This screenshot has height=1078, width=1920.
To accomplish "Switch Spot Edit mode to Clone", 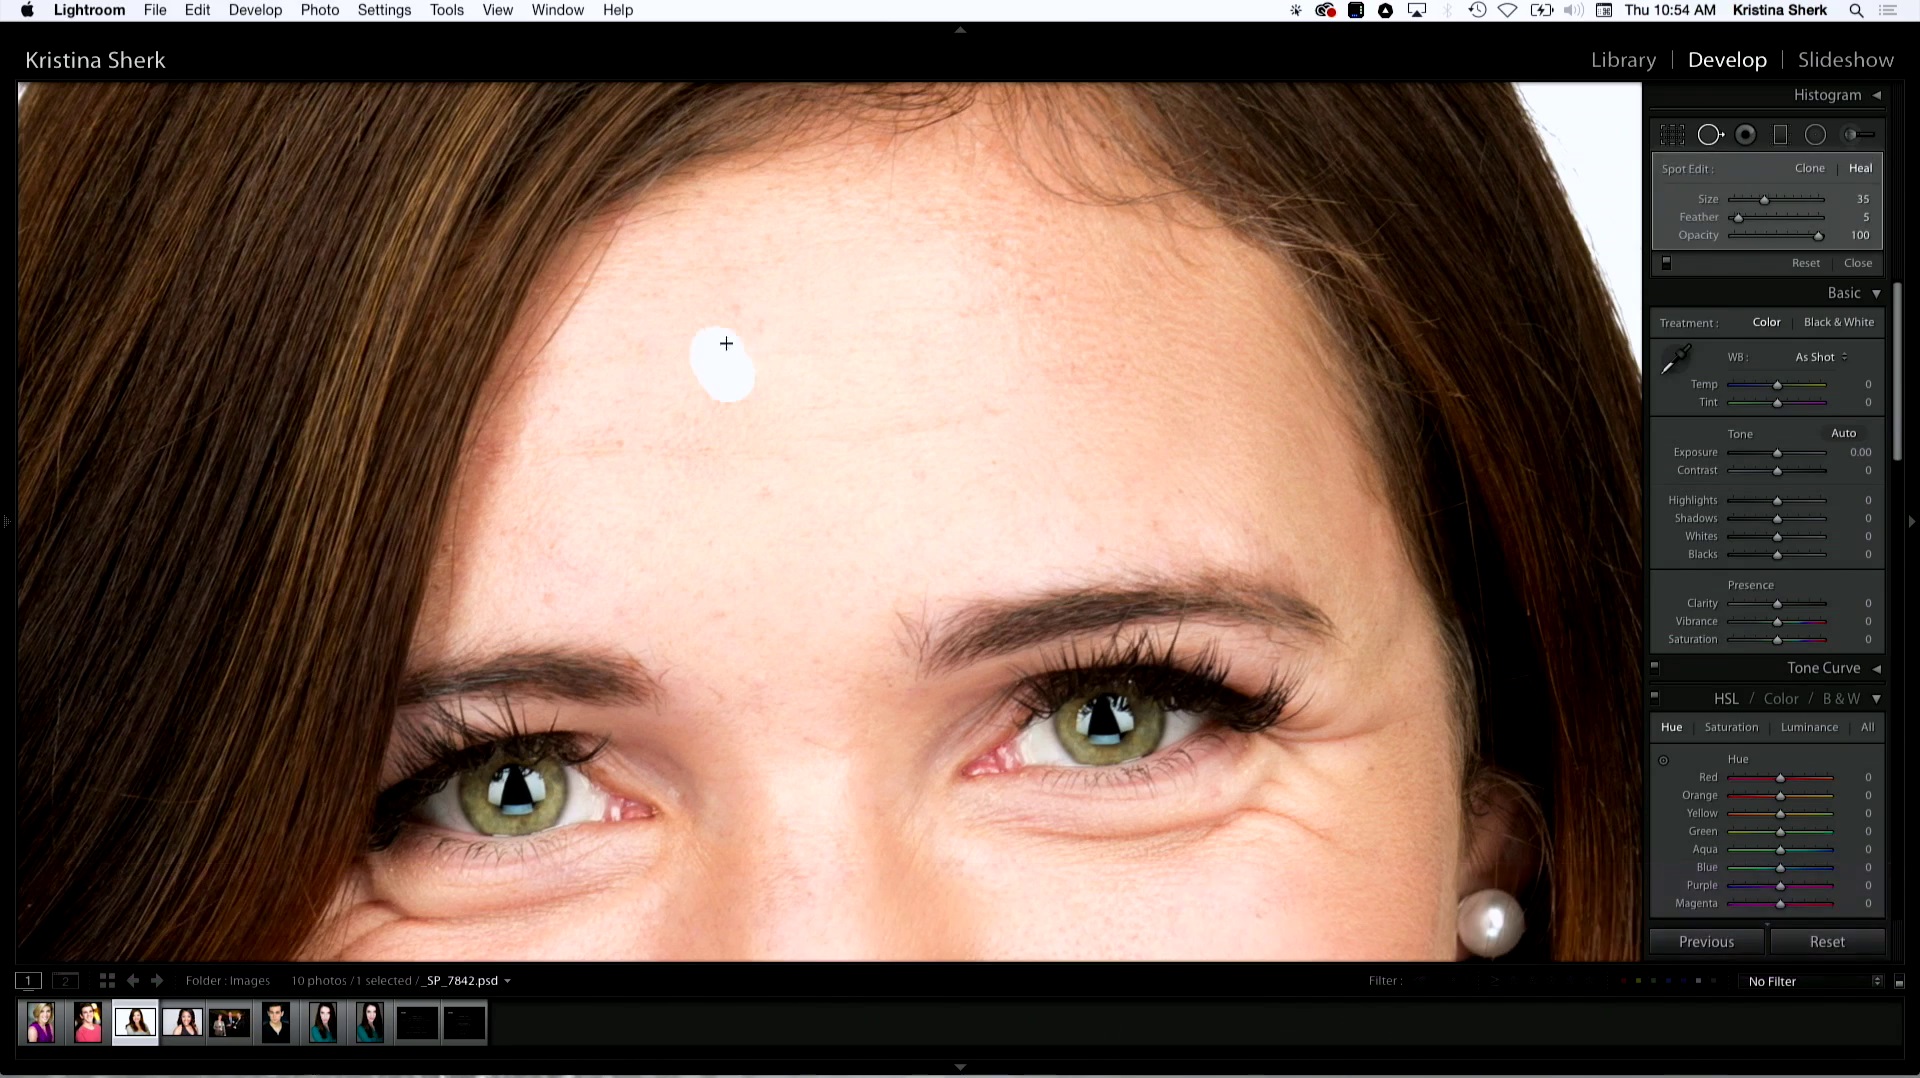I will 1809,168.
